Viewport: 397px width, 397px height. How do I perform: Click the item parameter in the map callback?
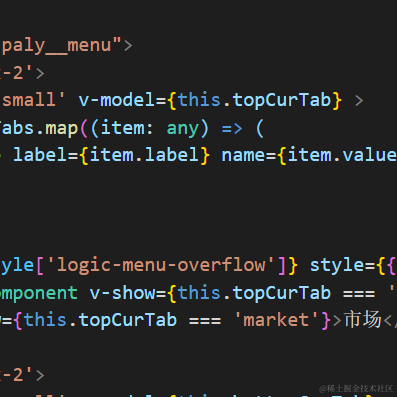(x=122, y=128)
